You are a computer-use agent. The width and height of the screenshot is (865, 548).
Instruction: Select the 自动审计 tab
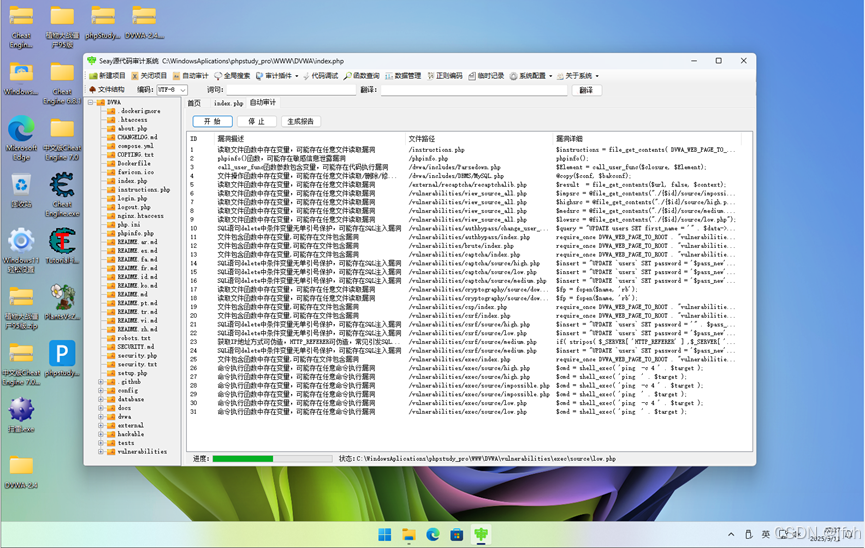263,103
